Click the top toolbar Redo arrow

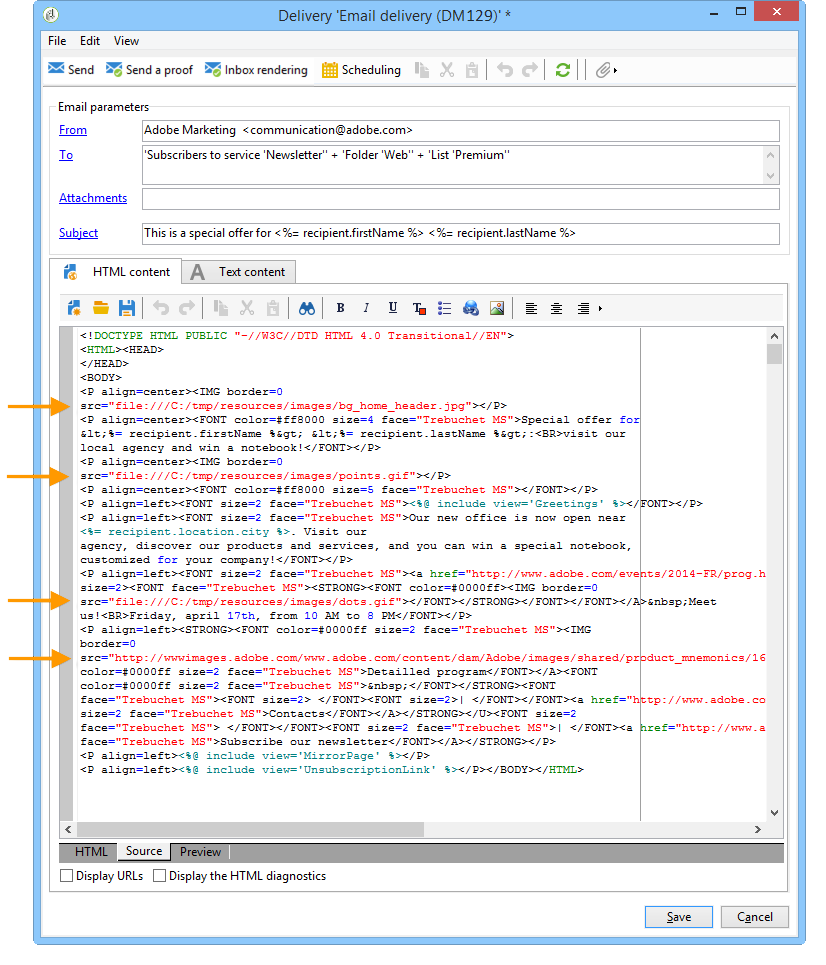[529, 70]
